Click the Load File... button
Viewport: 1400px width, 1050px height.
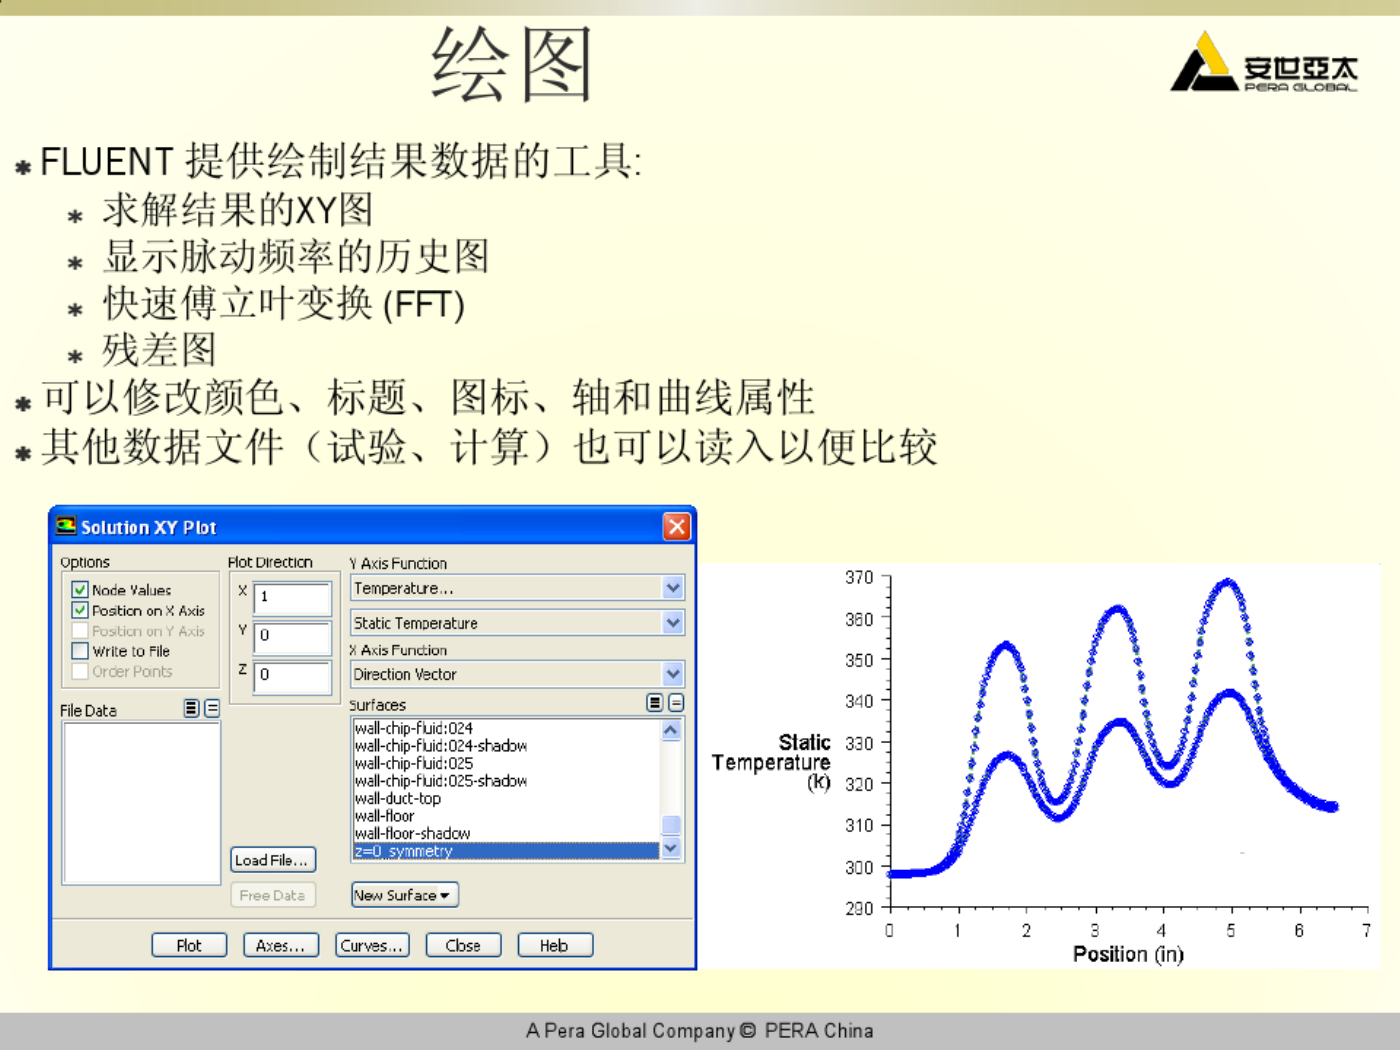(x=273, y=860)
